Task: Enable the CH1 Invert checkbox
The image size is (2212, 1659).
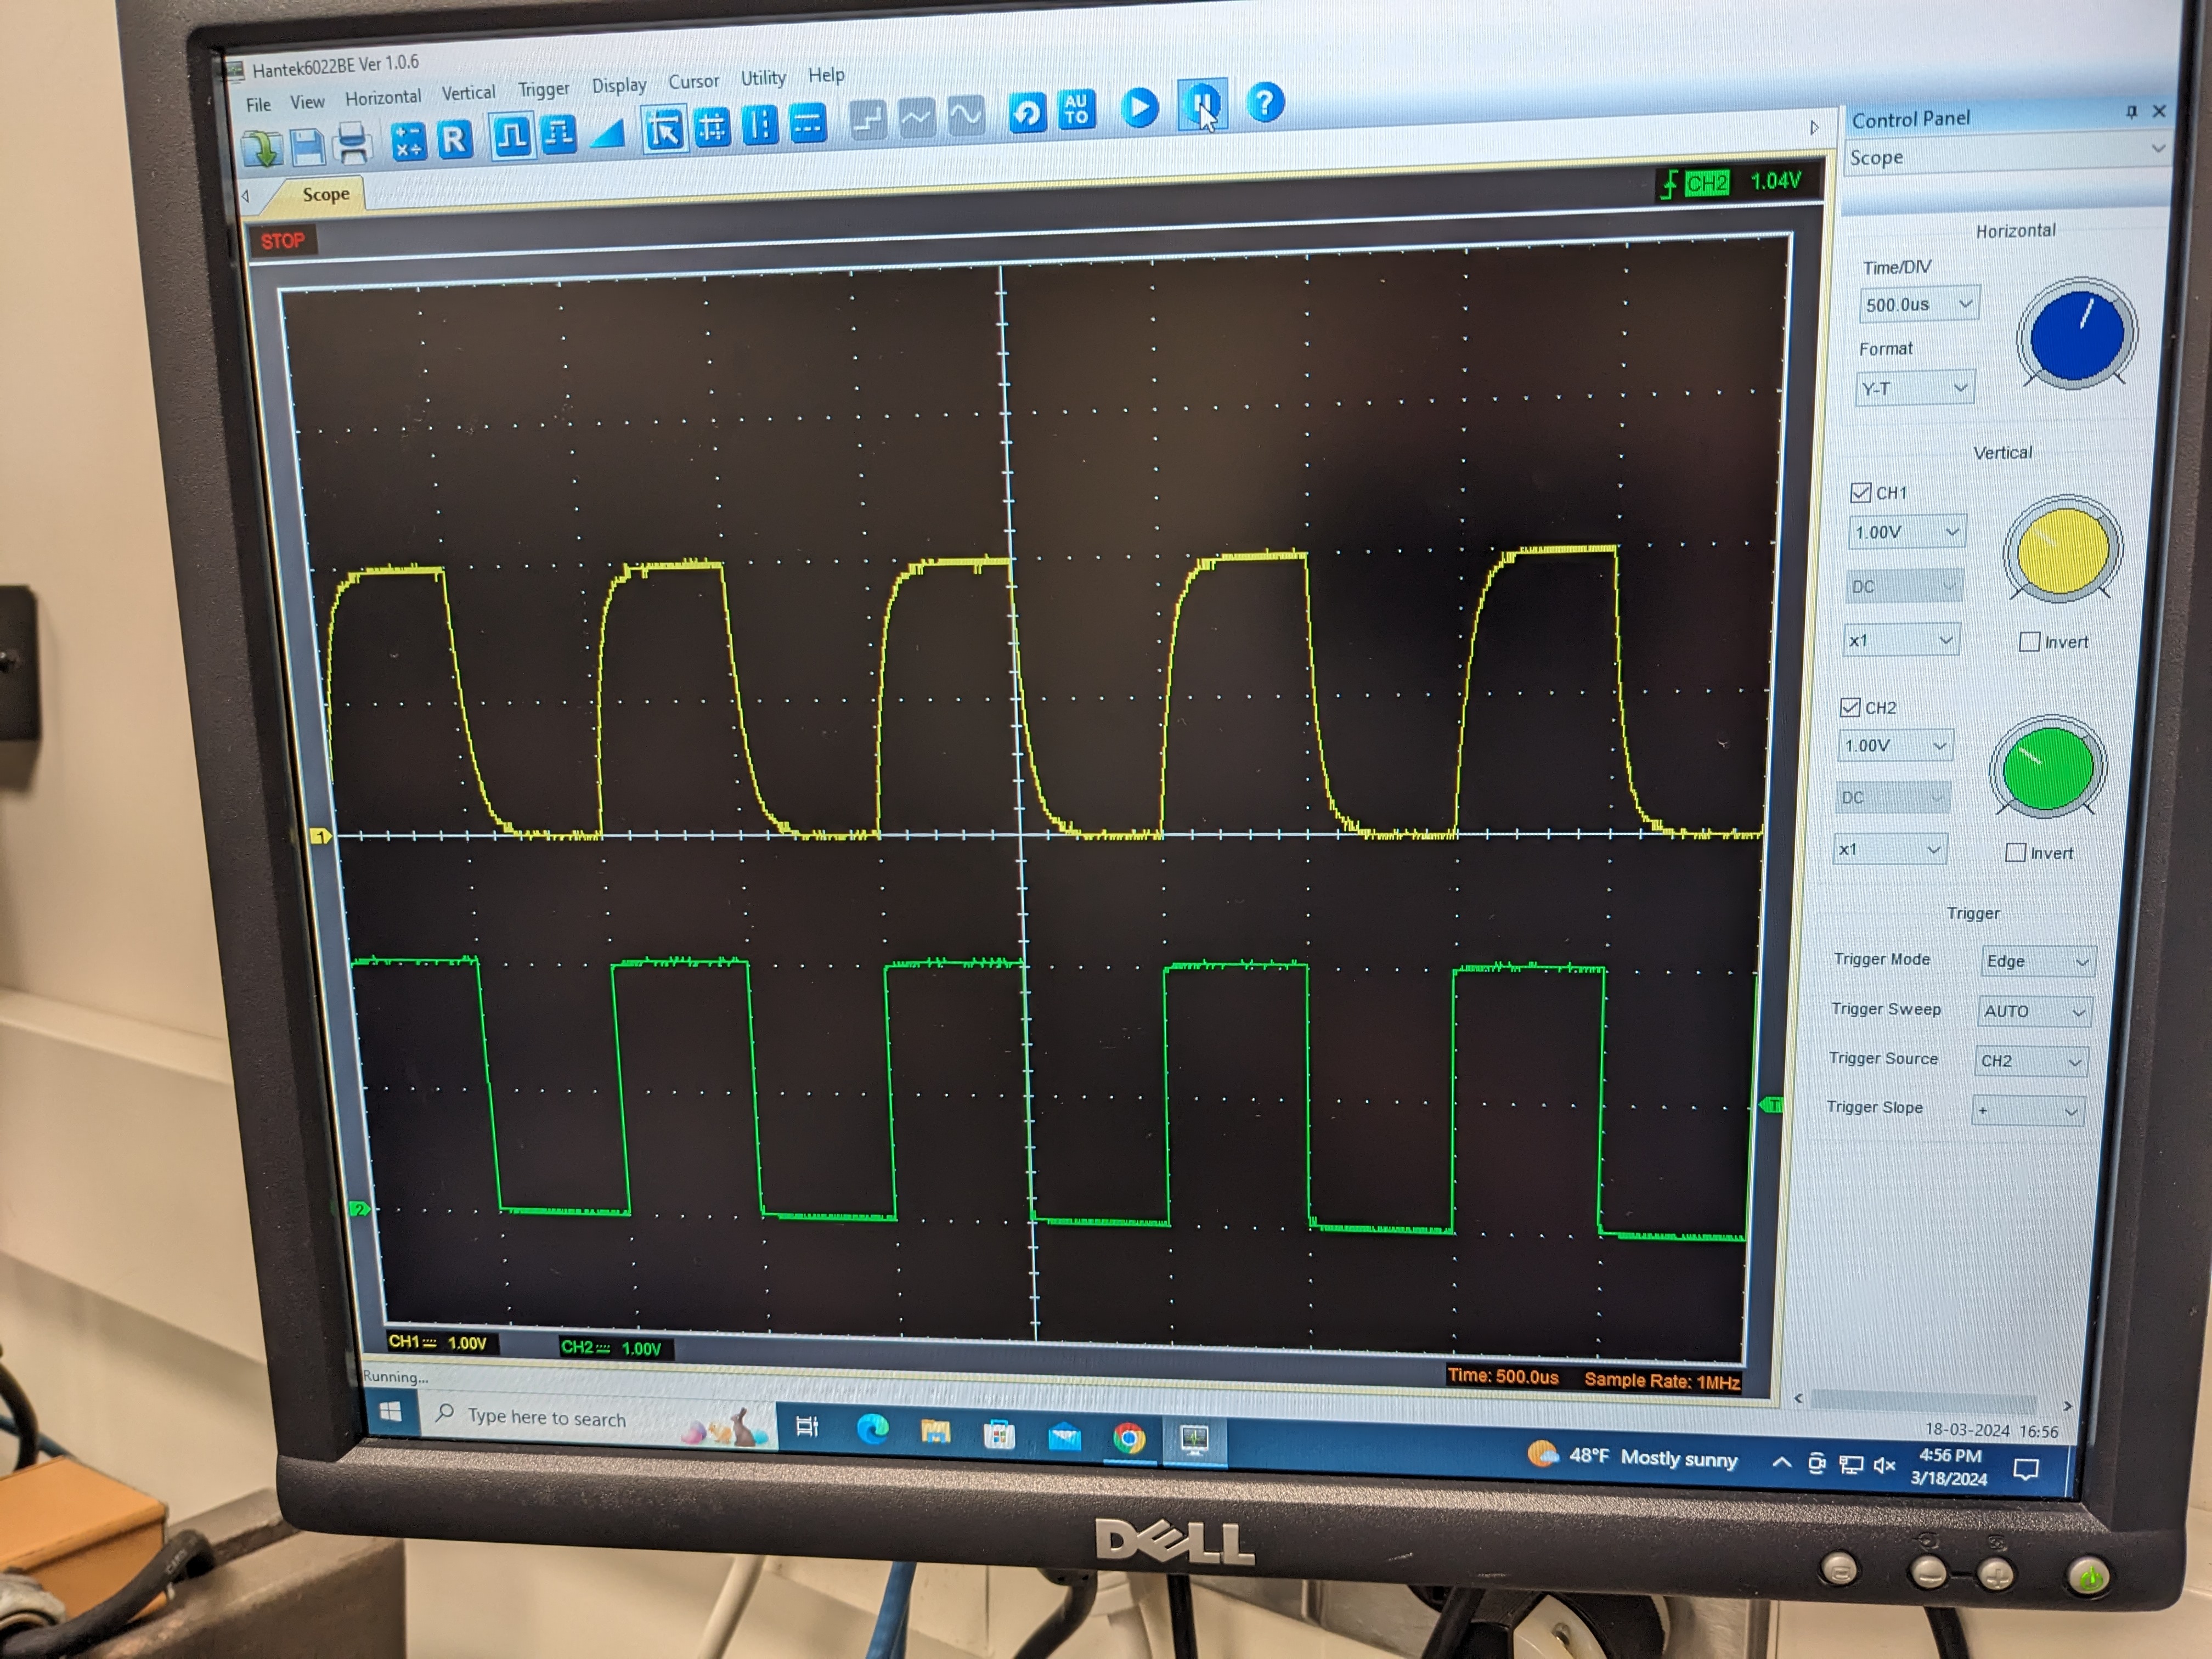Action: pyautogui.click(x=2029, y=642)
